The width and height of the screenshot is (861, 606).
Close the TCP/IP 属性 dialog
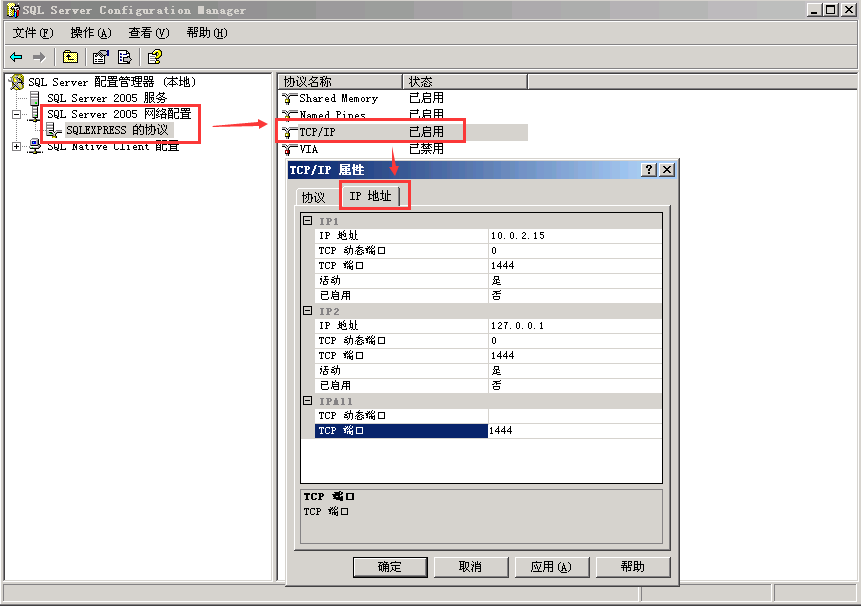pos(667,170)
